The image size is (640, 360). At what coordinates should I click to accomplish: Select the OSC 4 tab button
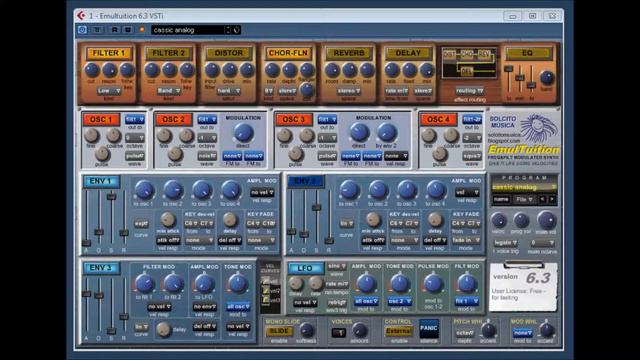point(439,120)
